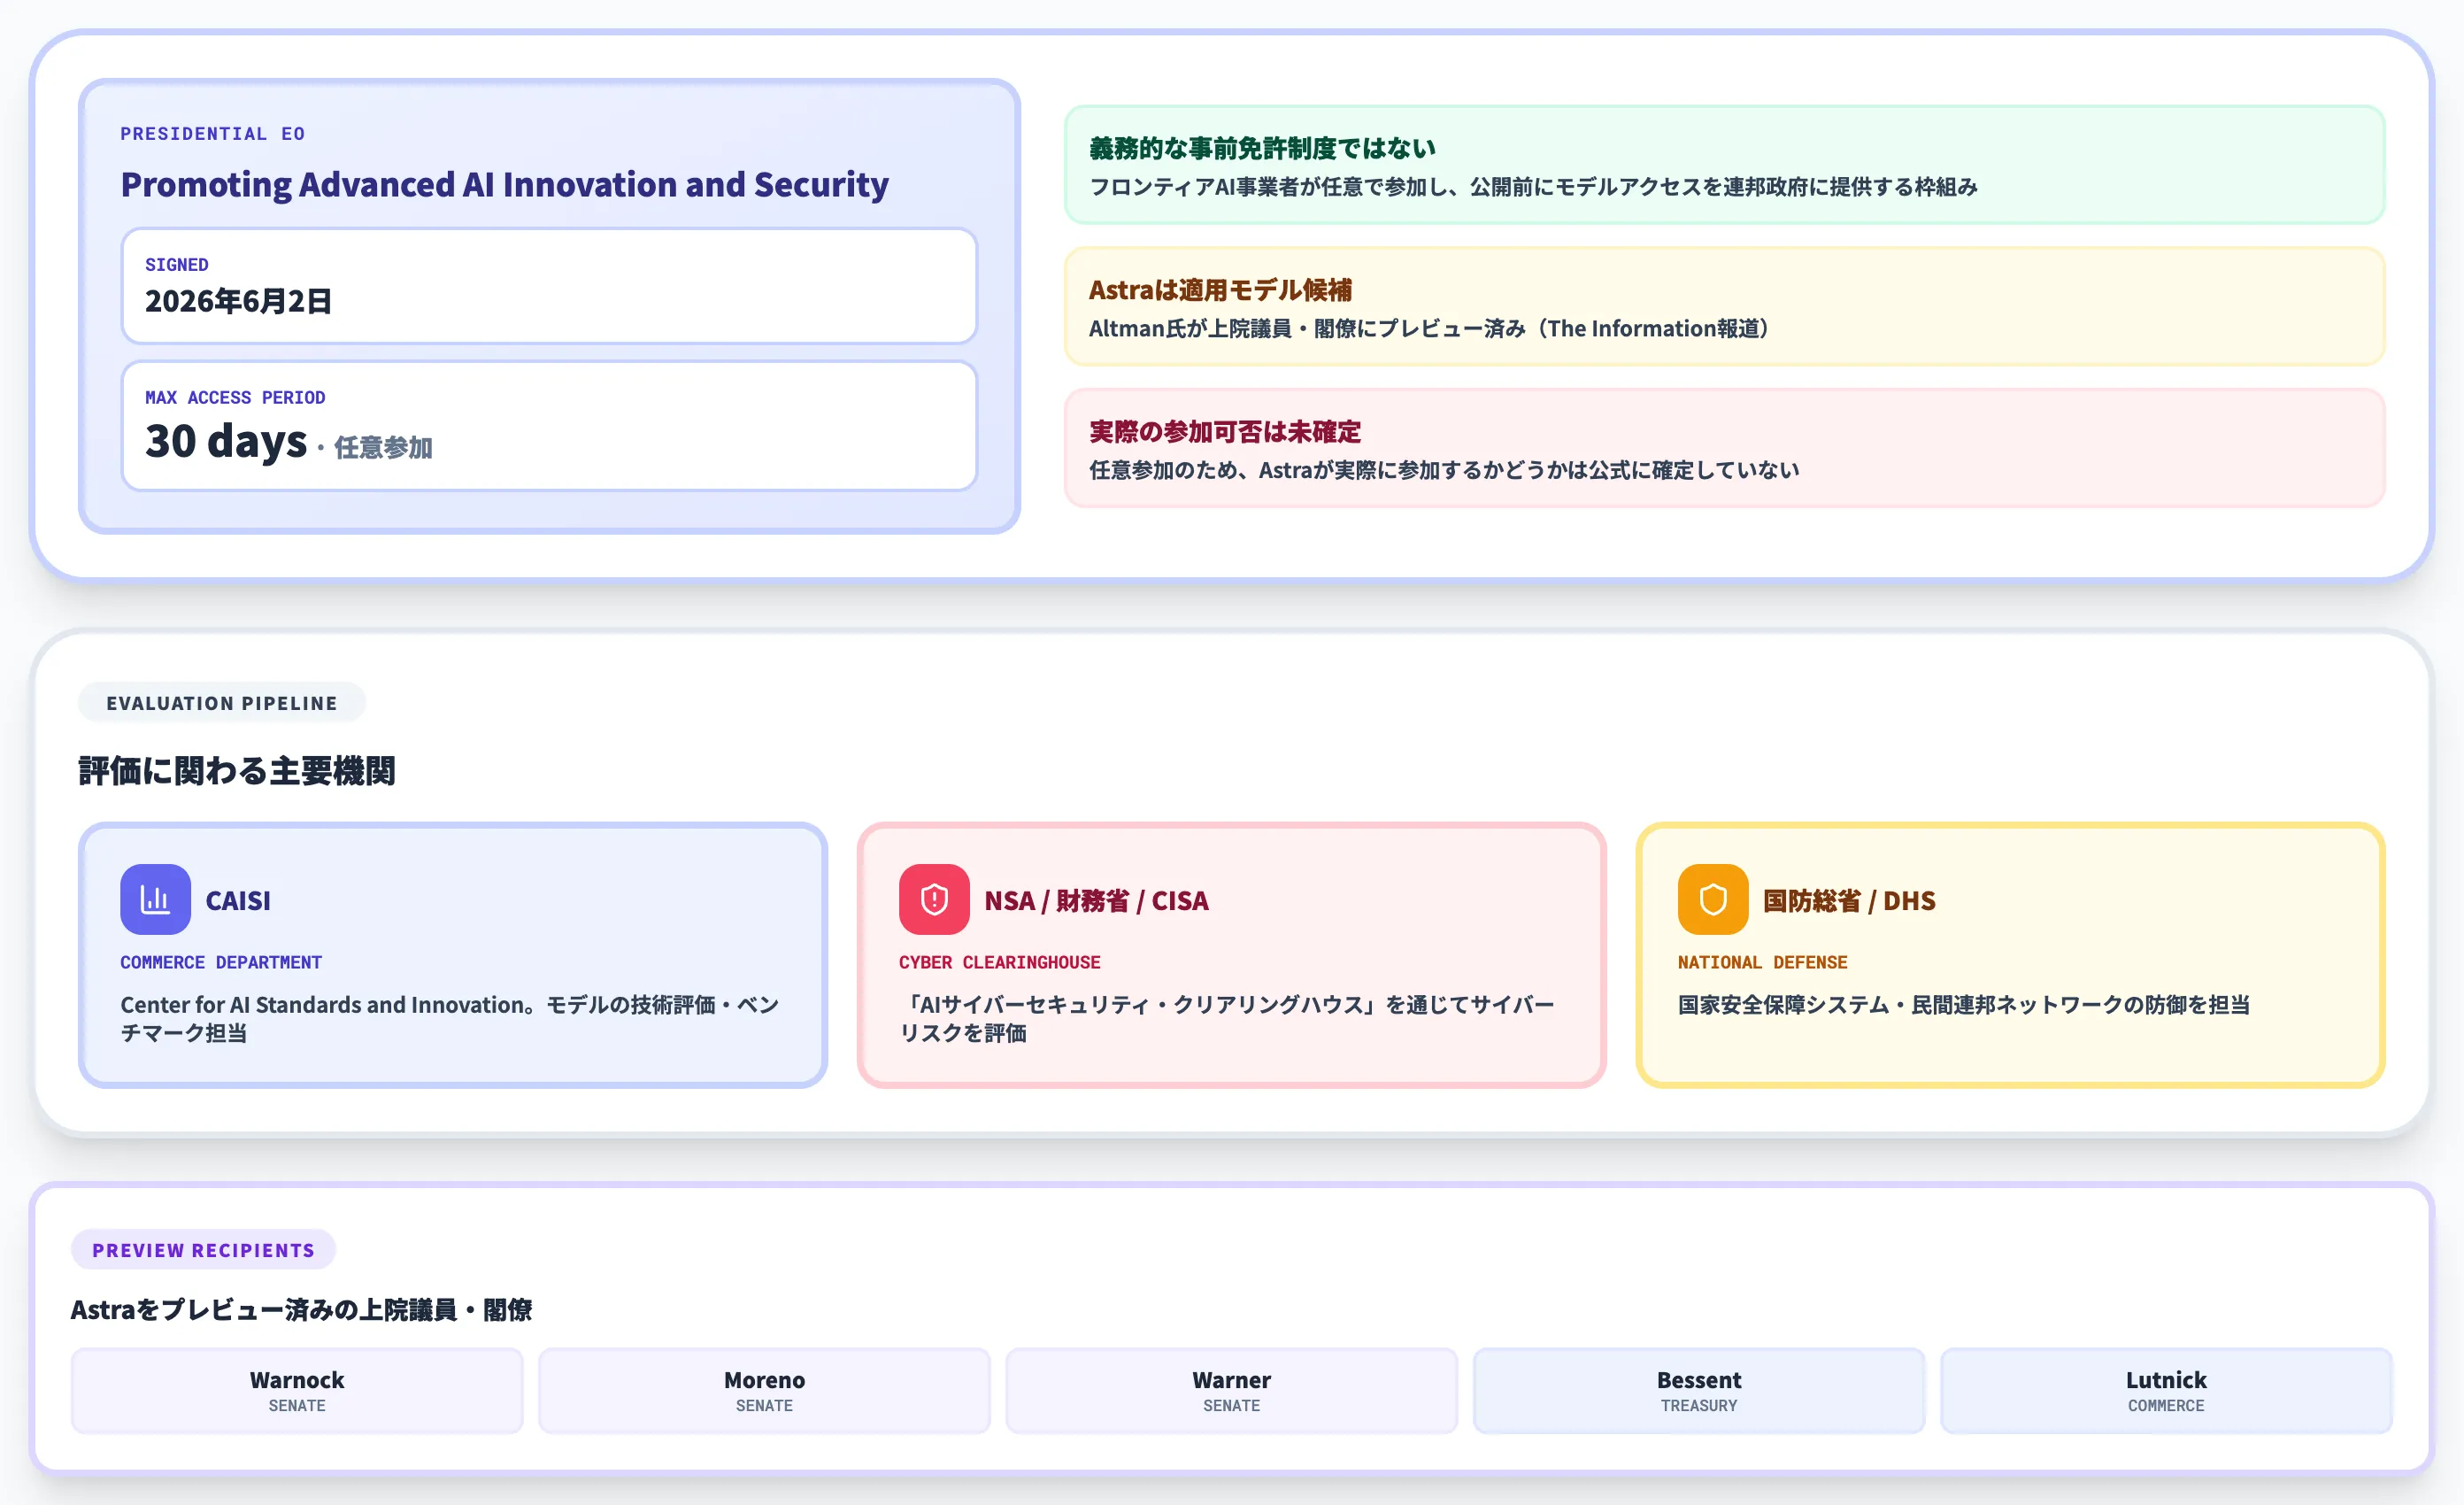Screen dimensions: 2464x1505
Task: Select the Bessent Treasury recipient card
Action: coord(1699,1390)
